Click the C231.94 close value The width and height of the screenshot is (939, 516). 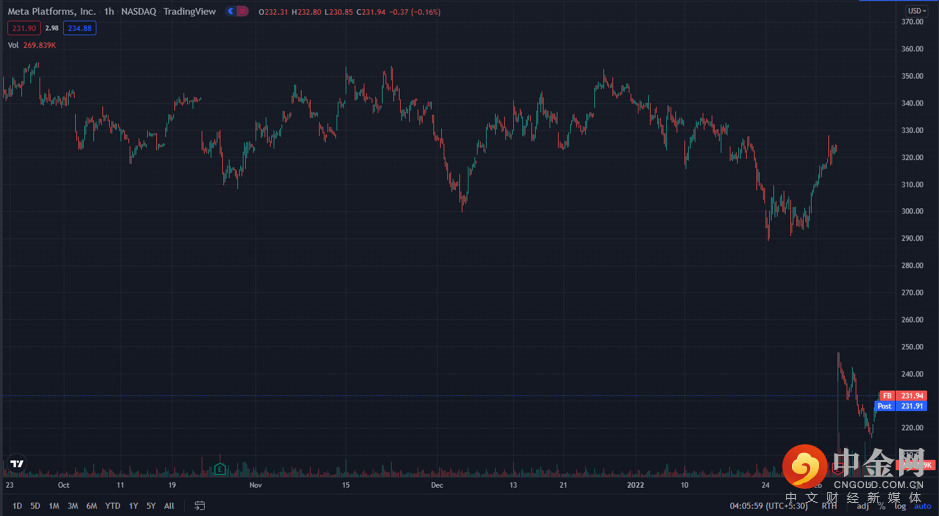(x=371, y=12)
